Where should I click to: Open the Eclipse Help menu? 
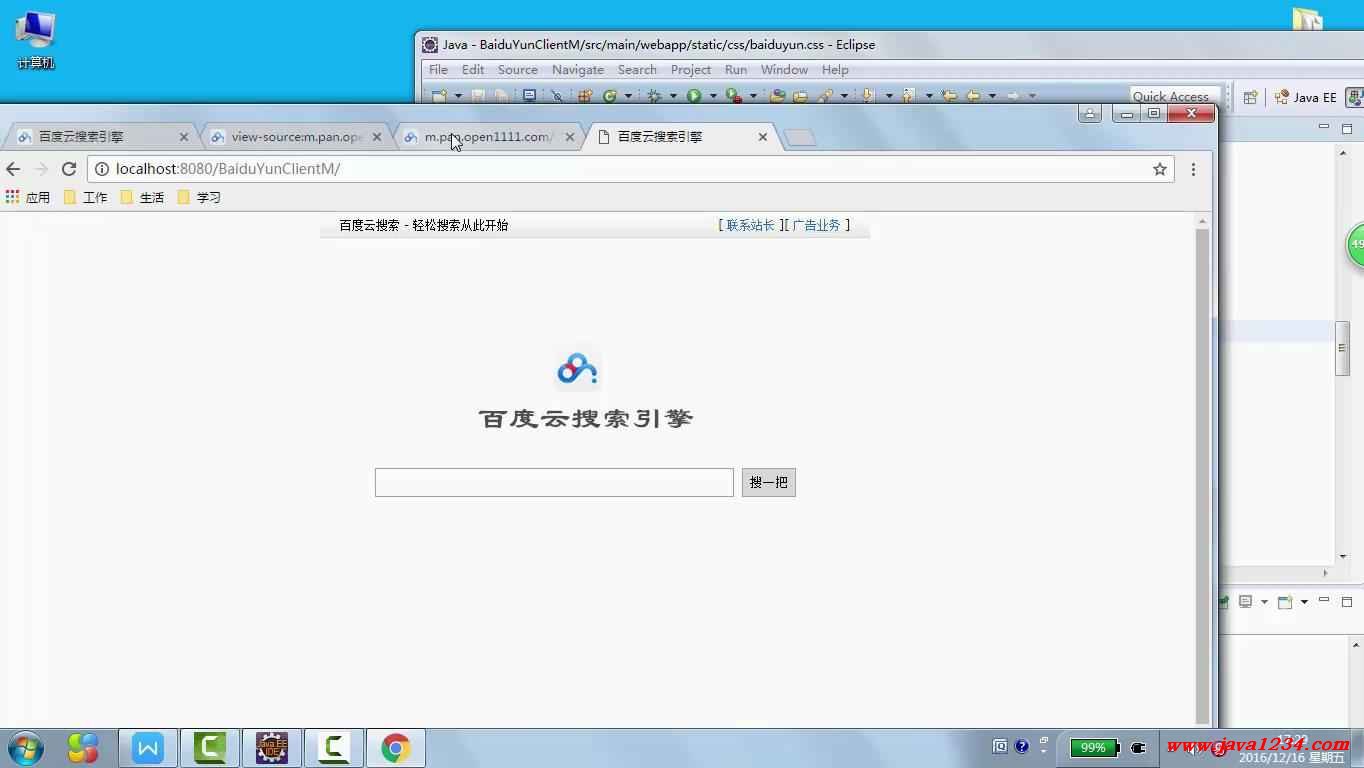(835, 70)
